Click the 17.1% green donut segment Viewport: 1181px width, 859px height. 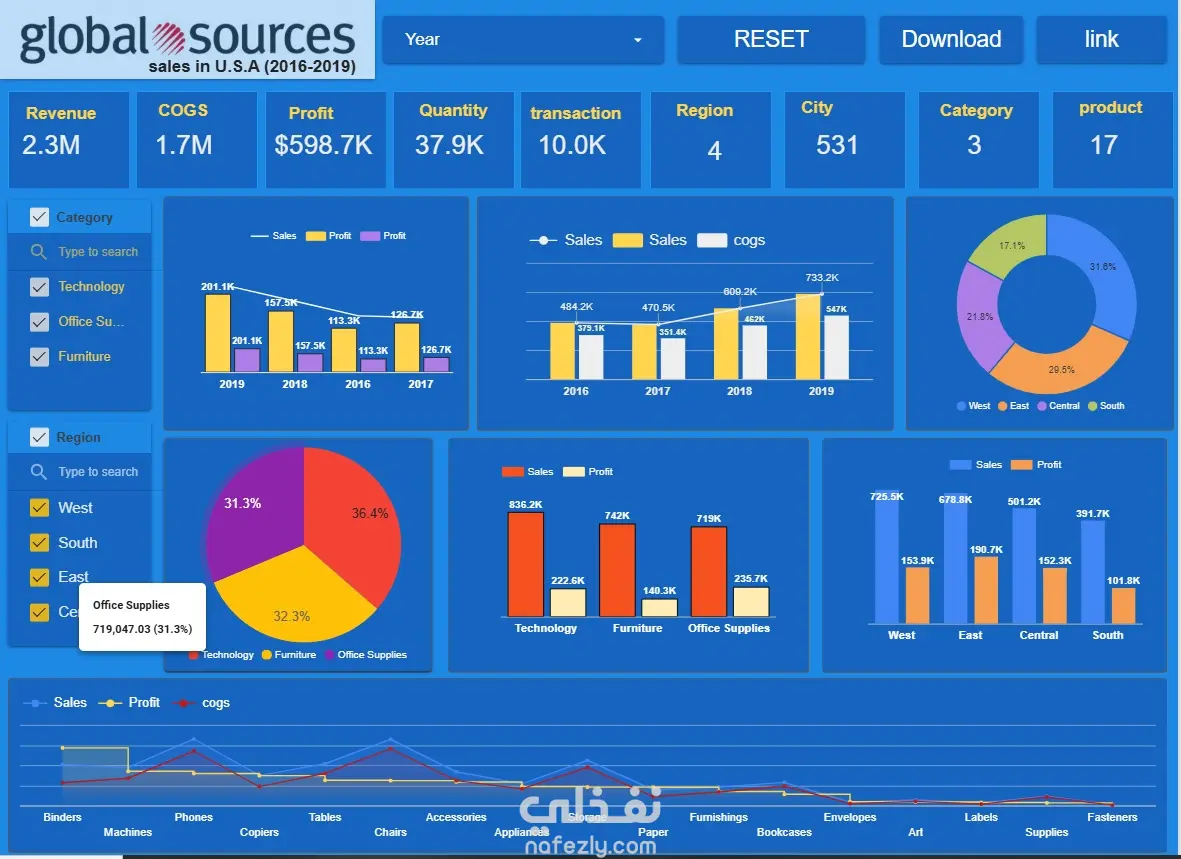pyautogui.click(x=1012, y=245)
